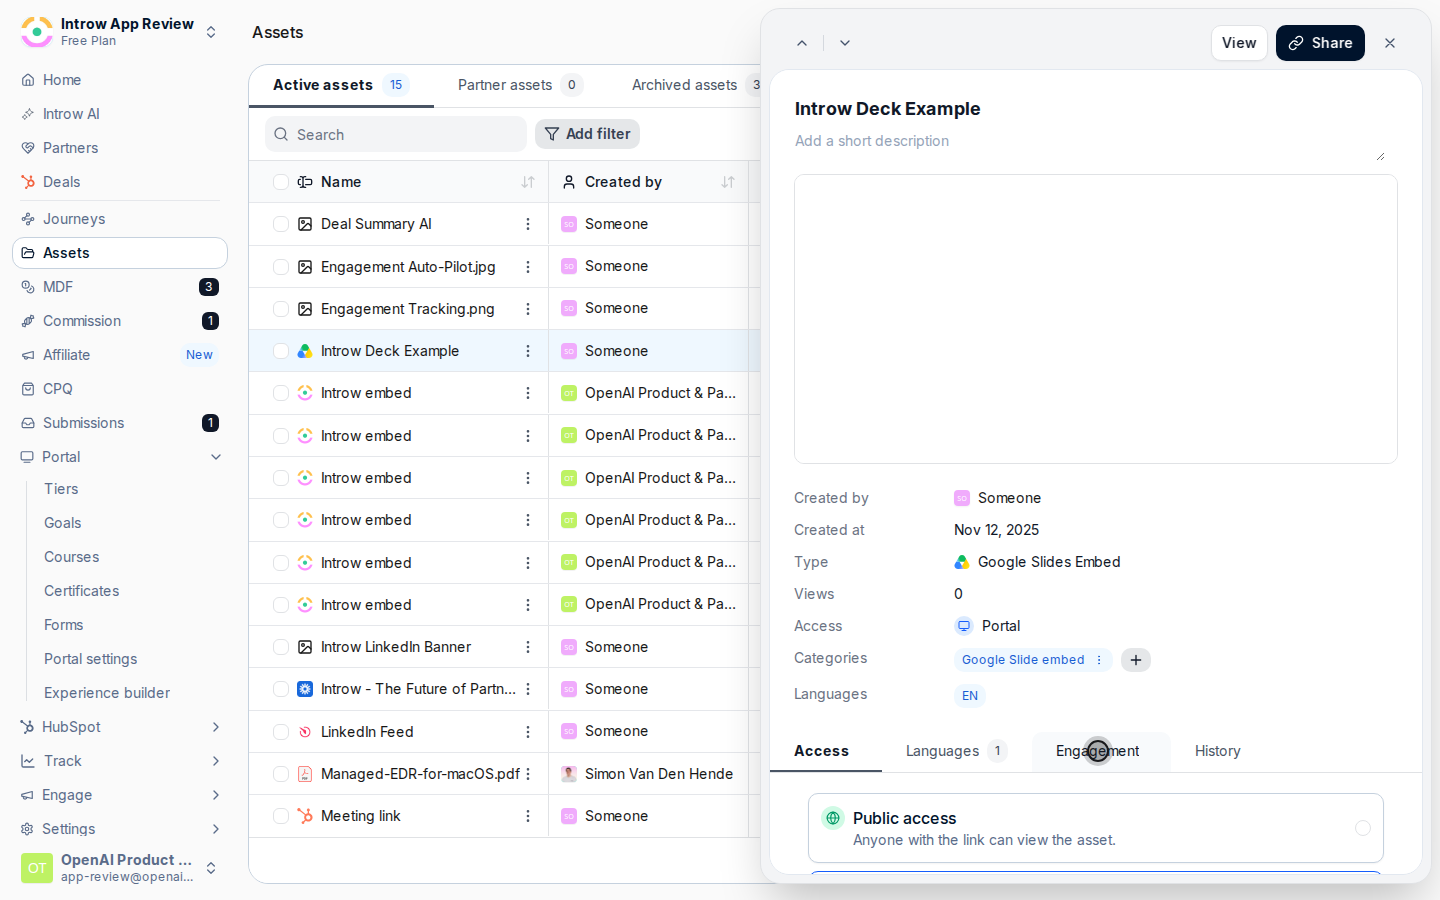Click Add filter button

[x=587, y=134]
